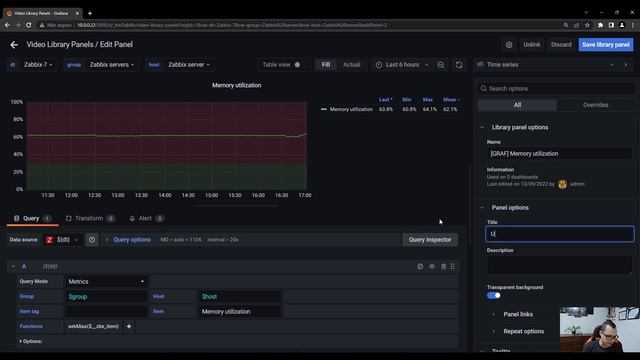The image size is (640, 360).
Task: Click Item Memory utilization field
Action: point(240,312)
